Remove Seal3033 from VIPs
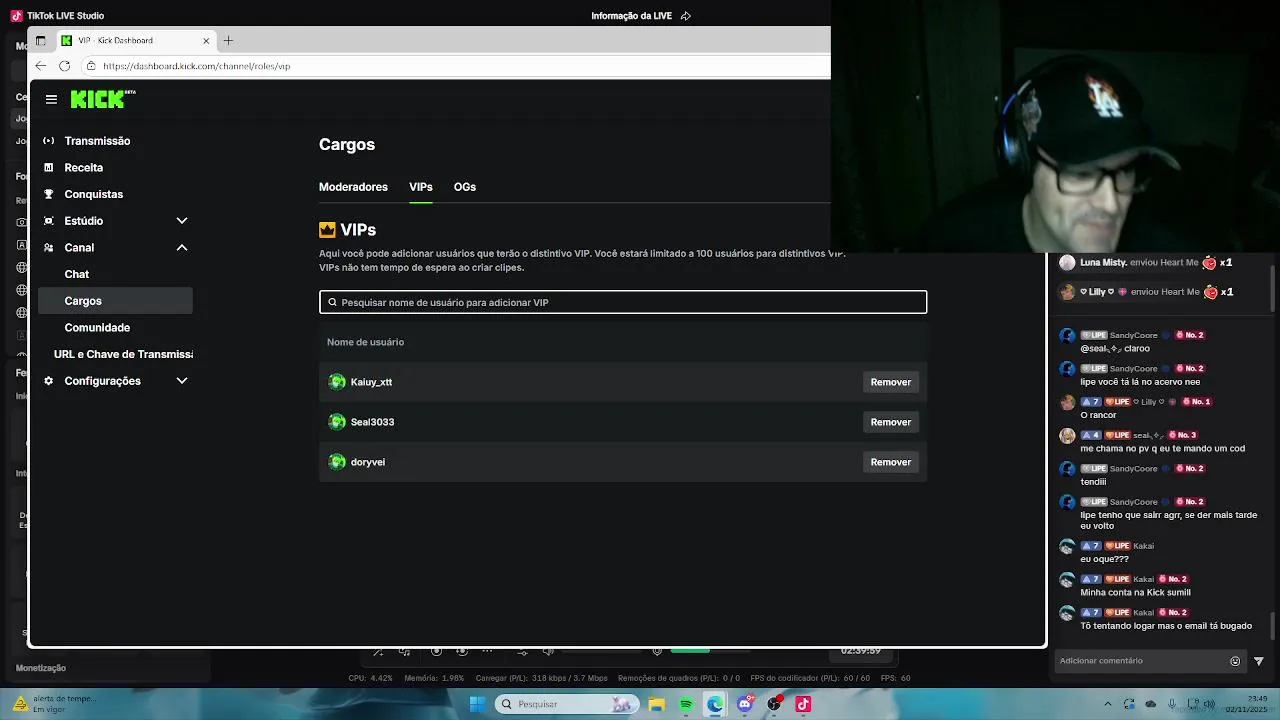Image resolution: width=1280 pixels, height=720 pixels. 890,422
